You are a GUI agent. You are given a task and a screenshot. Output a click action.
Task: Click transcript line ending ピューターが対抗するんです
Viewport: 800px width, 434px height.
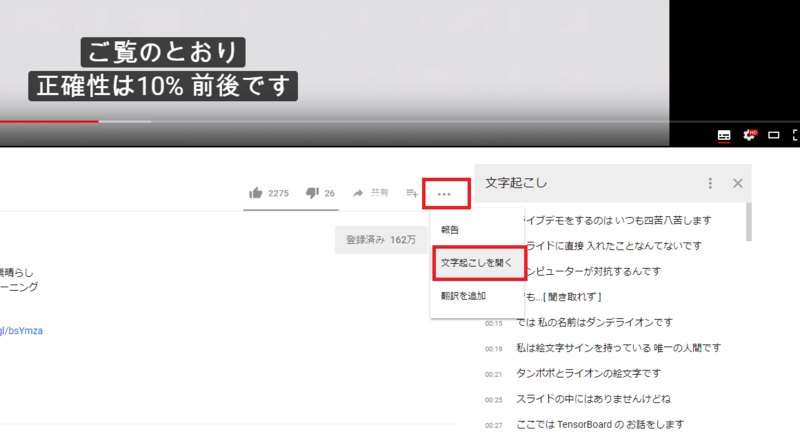(593, 271)
